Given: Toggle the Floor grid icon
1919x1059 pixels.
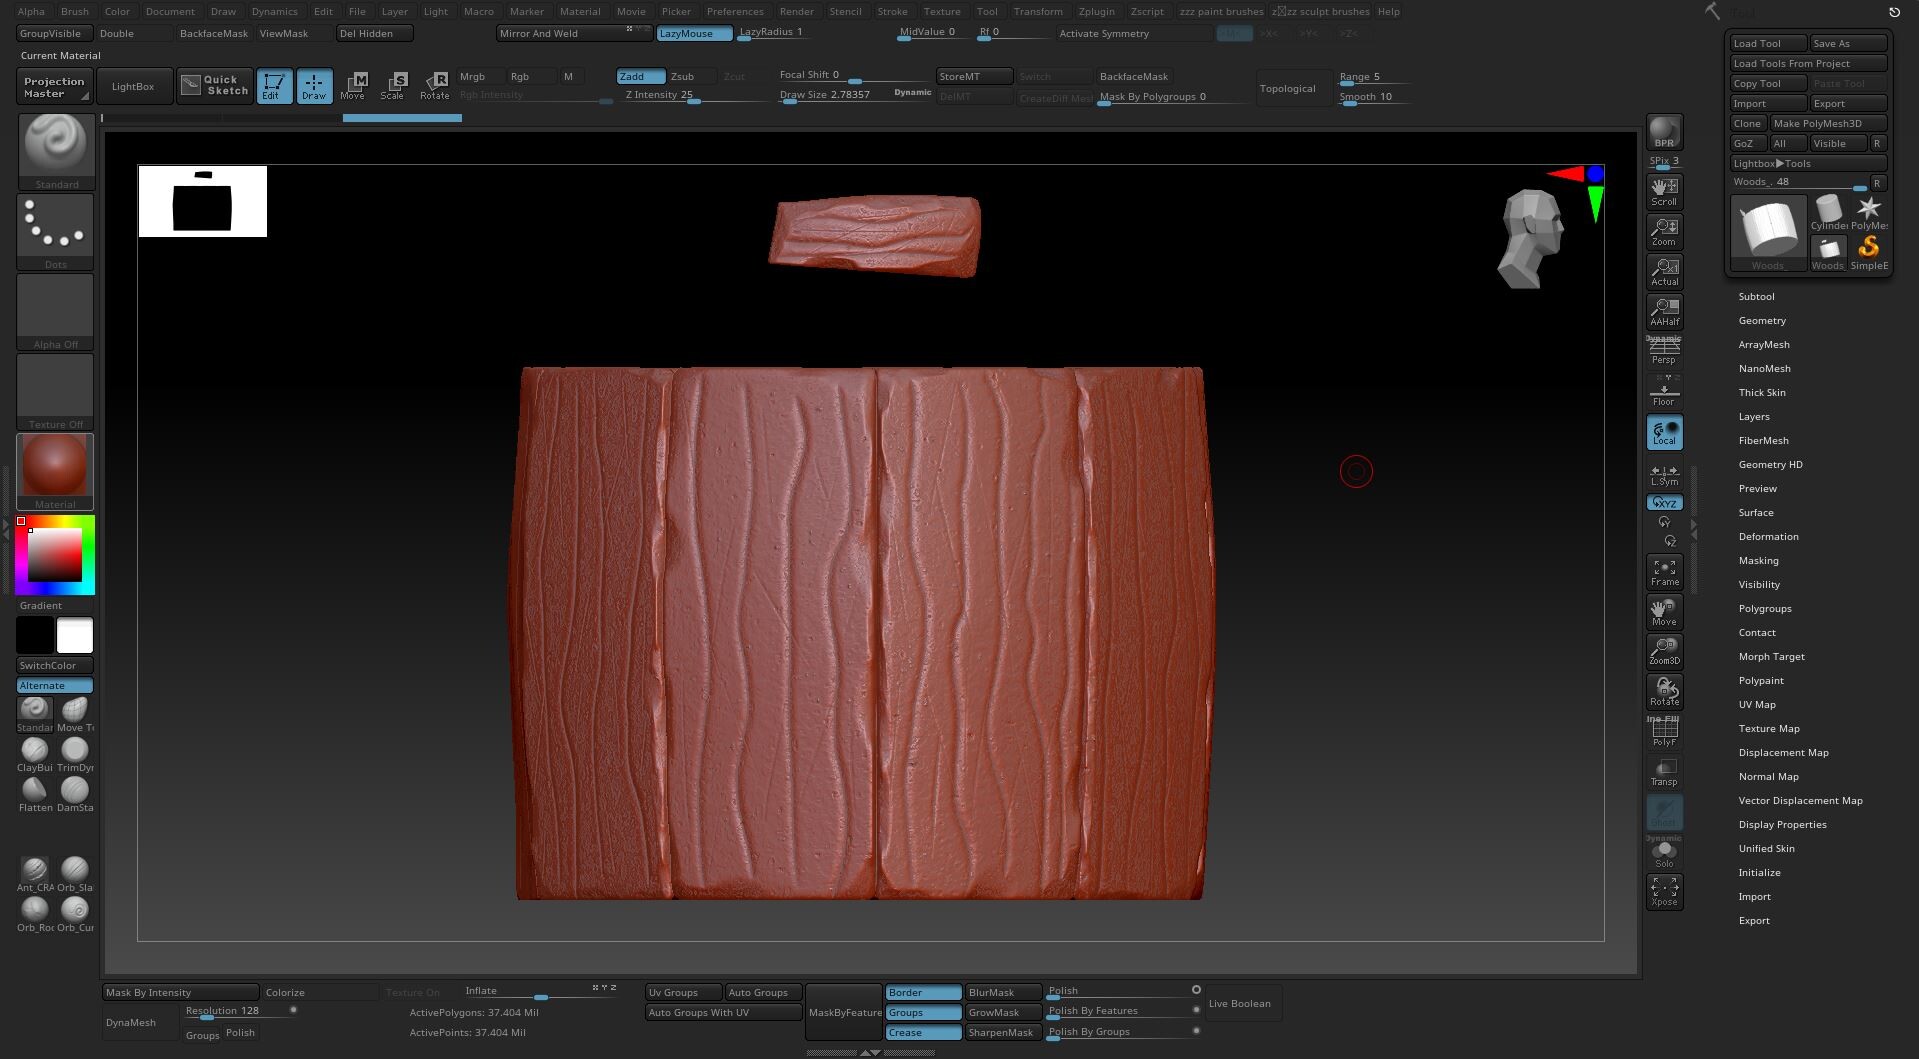Looking at the screenshot, I should point(1664,394).
